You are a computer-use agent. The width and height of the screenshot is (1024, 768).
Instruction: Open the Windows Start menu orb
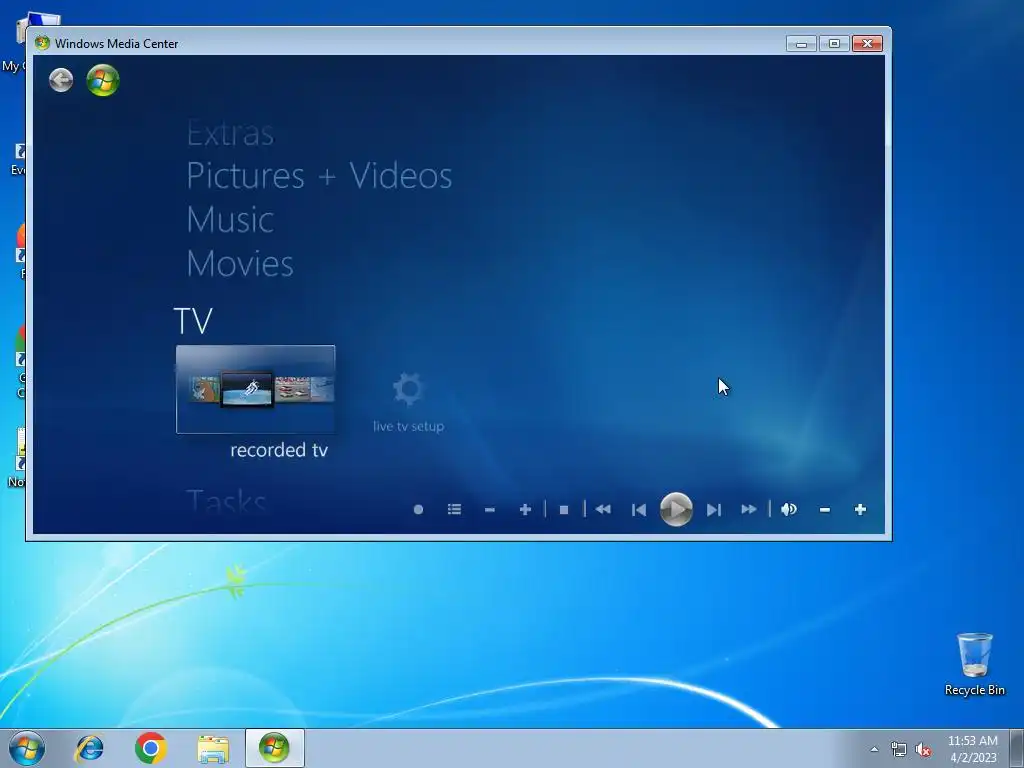pos(27,748)
